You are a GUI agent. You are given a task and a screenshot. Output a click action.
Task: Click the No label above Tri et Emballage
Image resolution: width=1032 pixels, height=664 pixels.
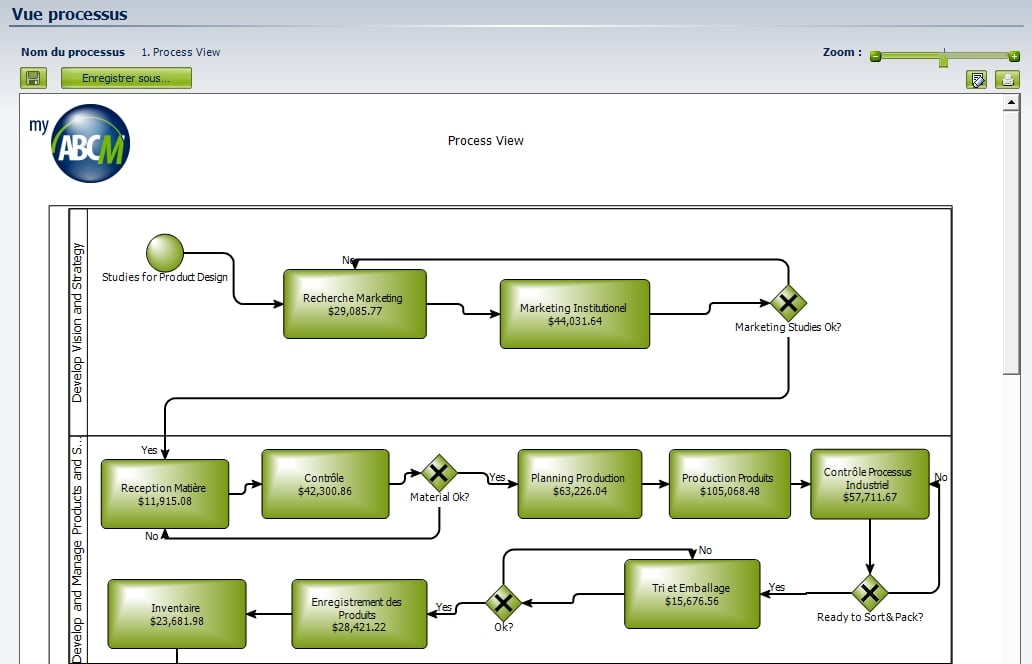point(705,550)
